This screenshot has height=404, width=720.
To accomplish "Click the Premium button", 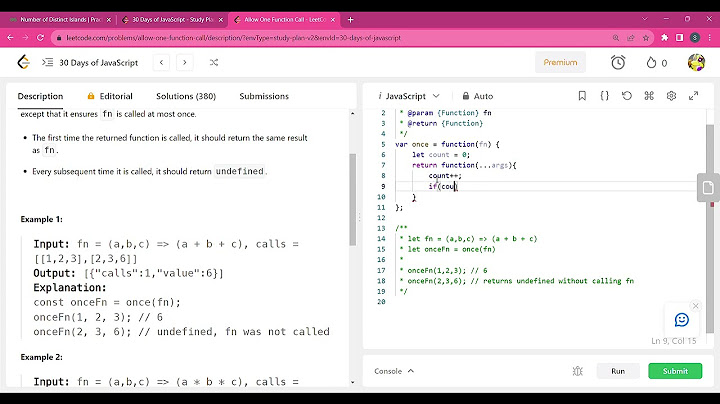I will pos(560,62).
